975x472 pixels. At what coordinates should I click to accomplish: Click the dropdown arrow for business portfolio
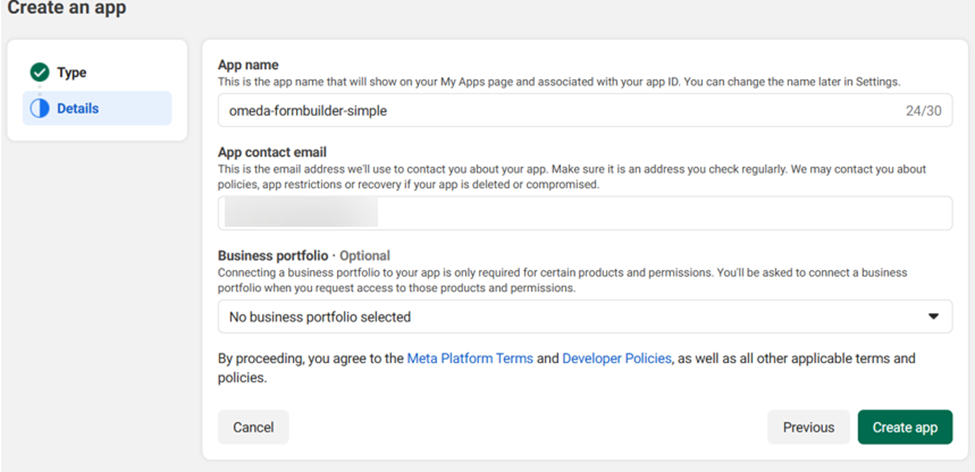[x=933, y=317]
